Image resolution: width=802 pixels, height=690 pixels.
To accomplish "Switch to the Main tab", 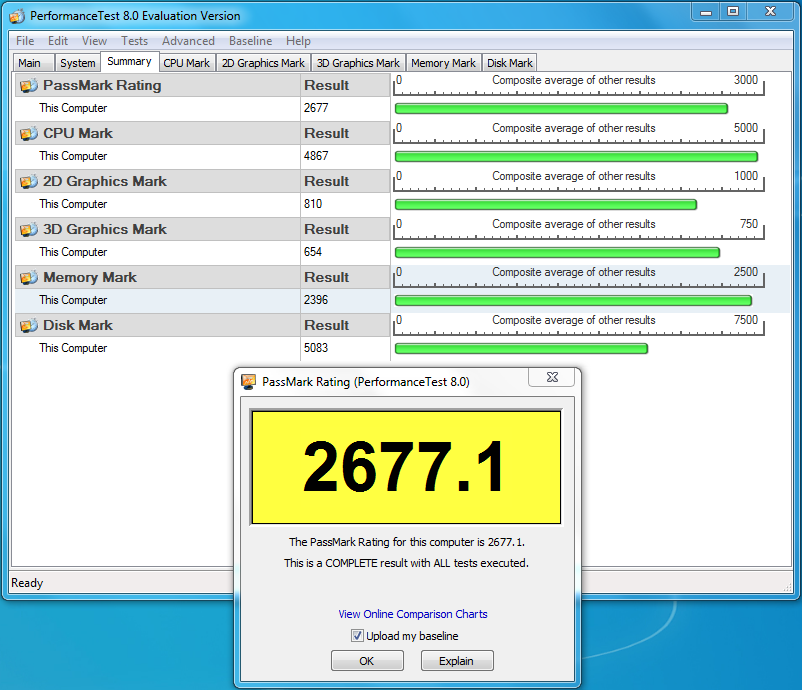I will pyautogui.click(x=33, y=63).
